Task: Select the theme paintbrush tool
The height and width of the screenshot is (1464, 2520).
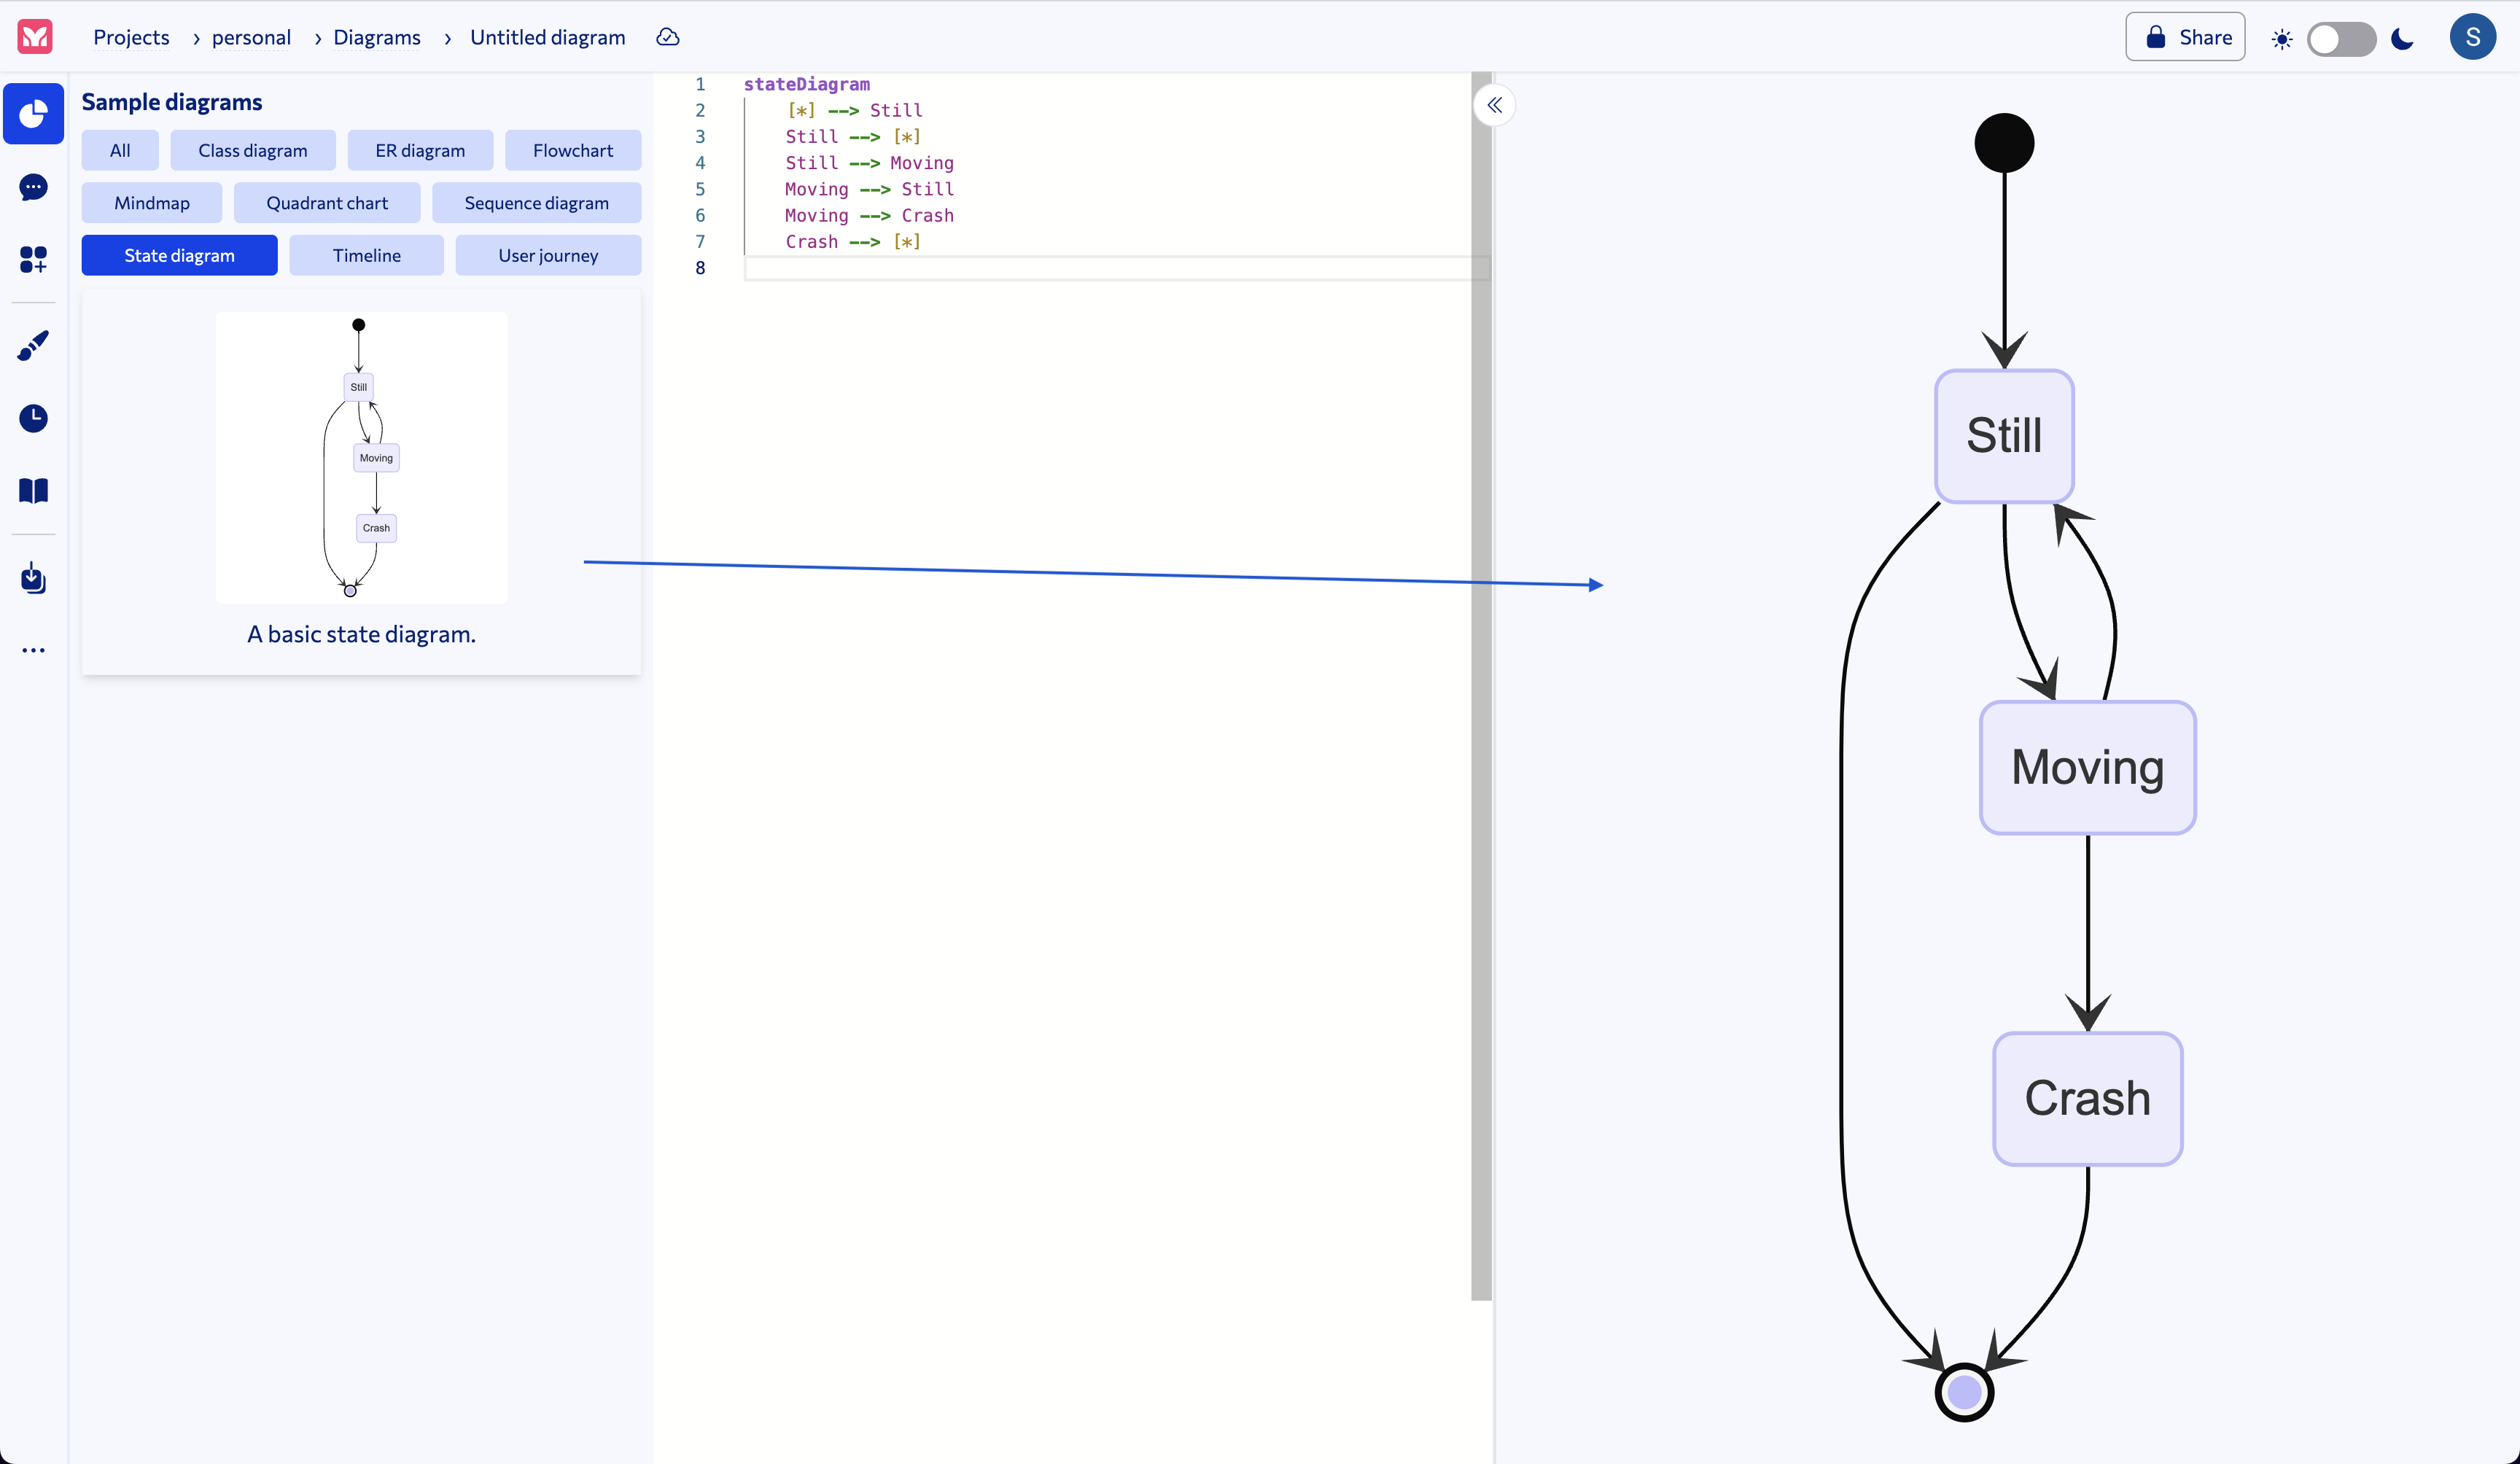Action: pos(33,345)
